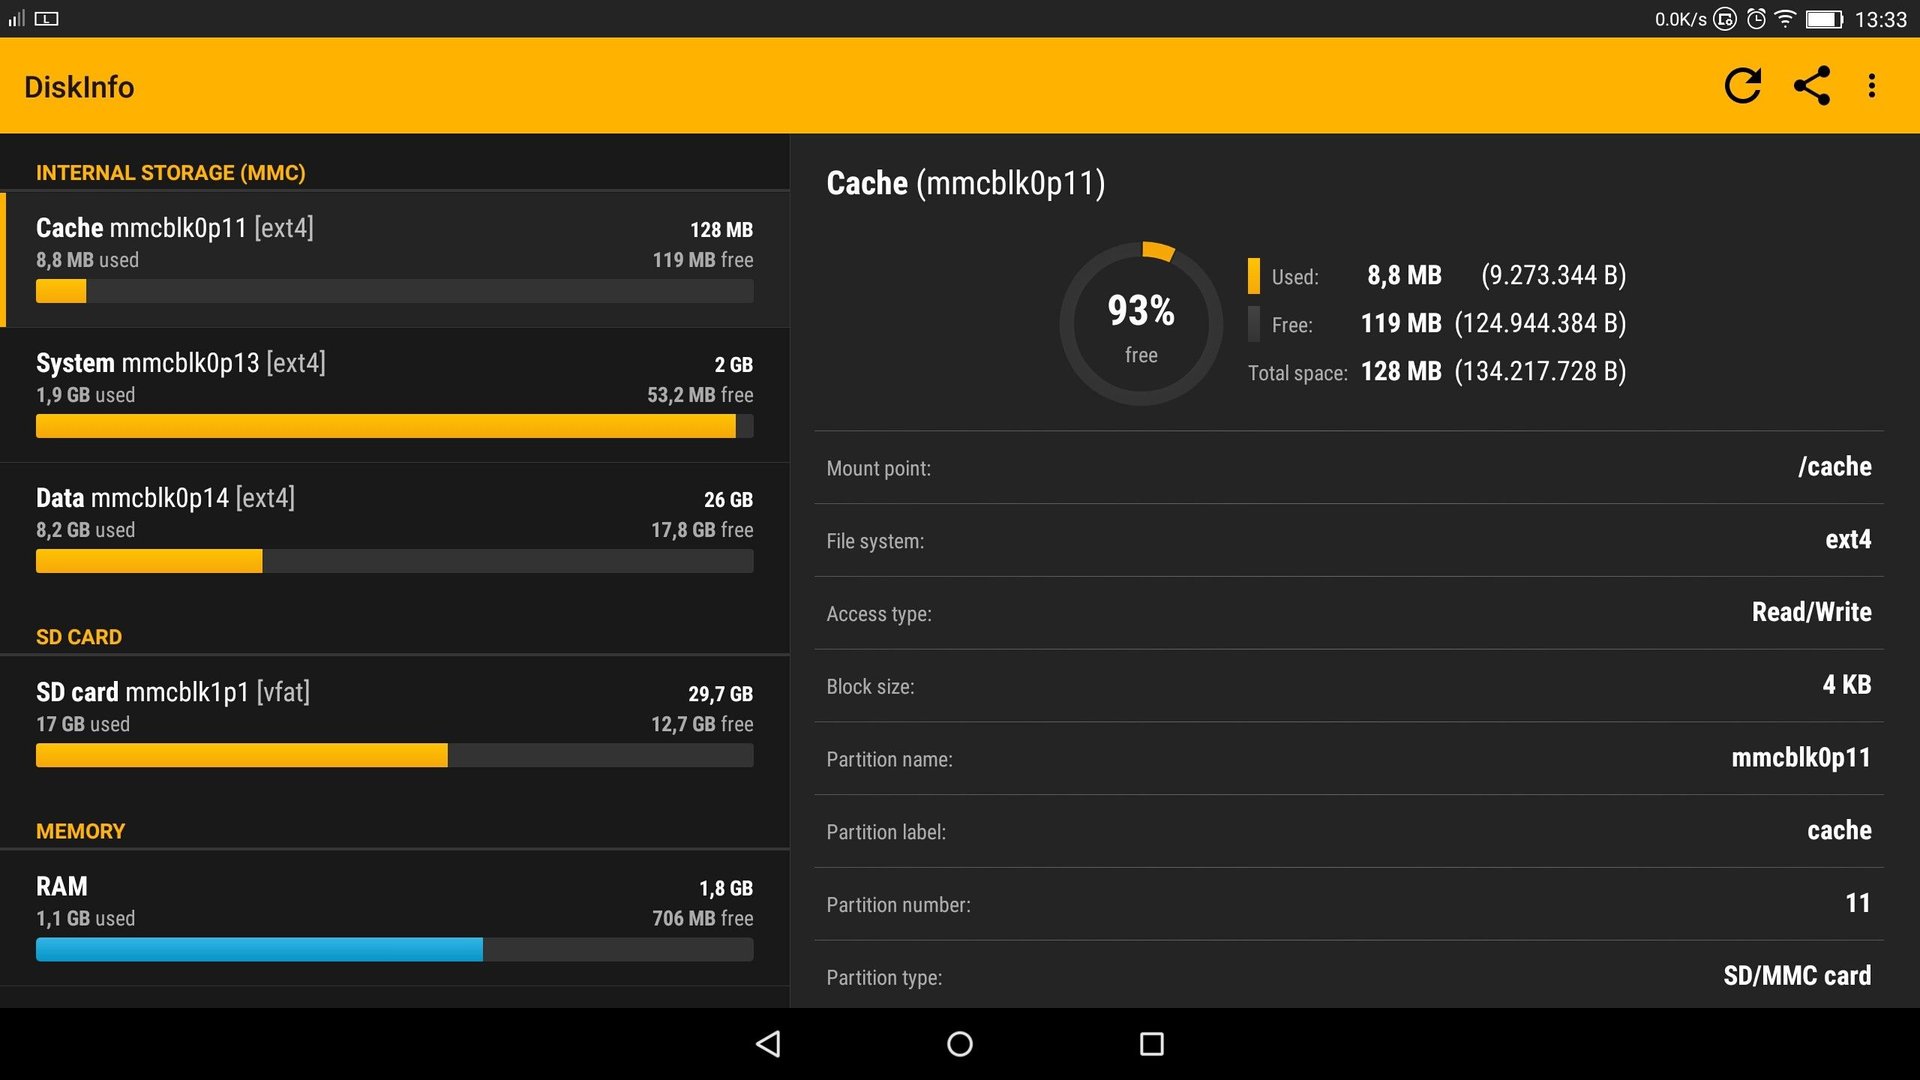This screenshot has height=1080, width=1920.
Task: Tap the 706 MB free label
Action: point(703,918)
